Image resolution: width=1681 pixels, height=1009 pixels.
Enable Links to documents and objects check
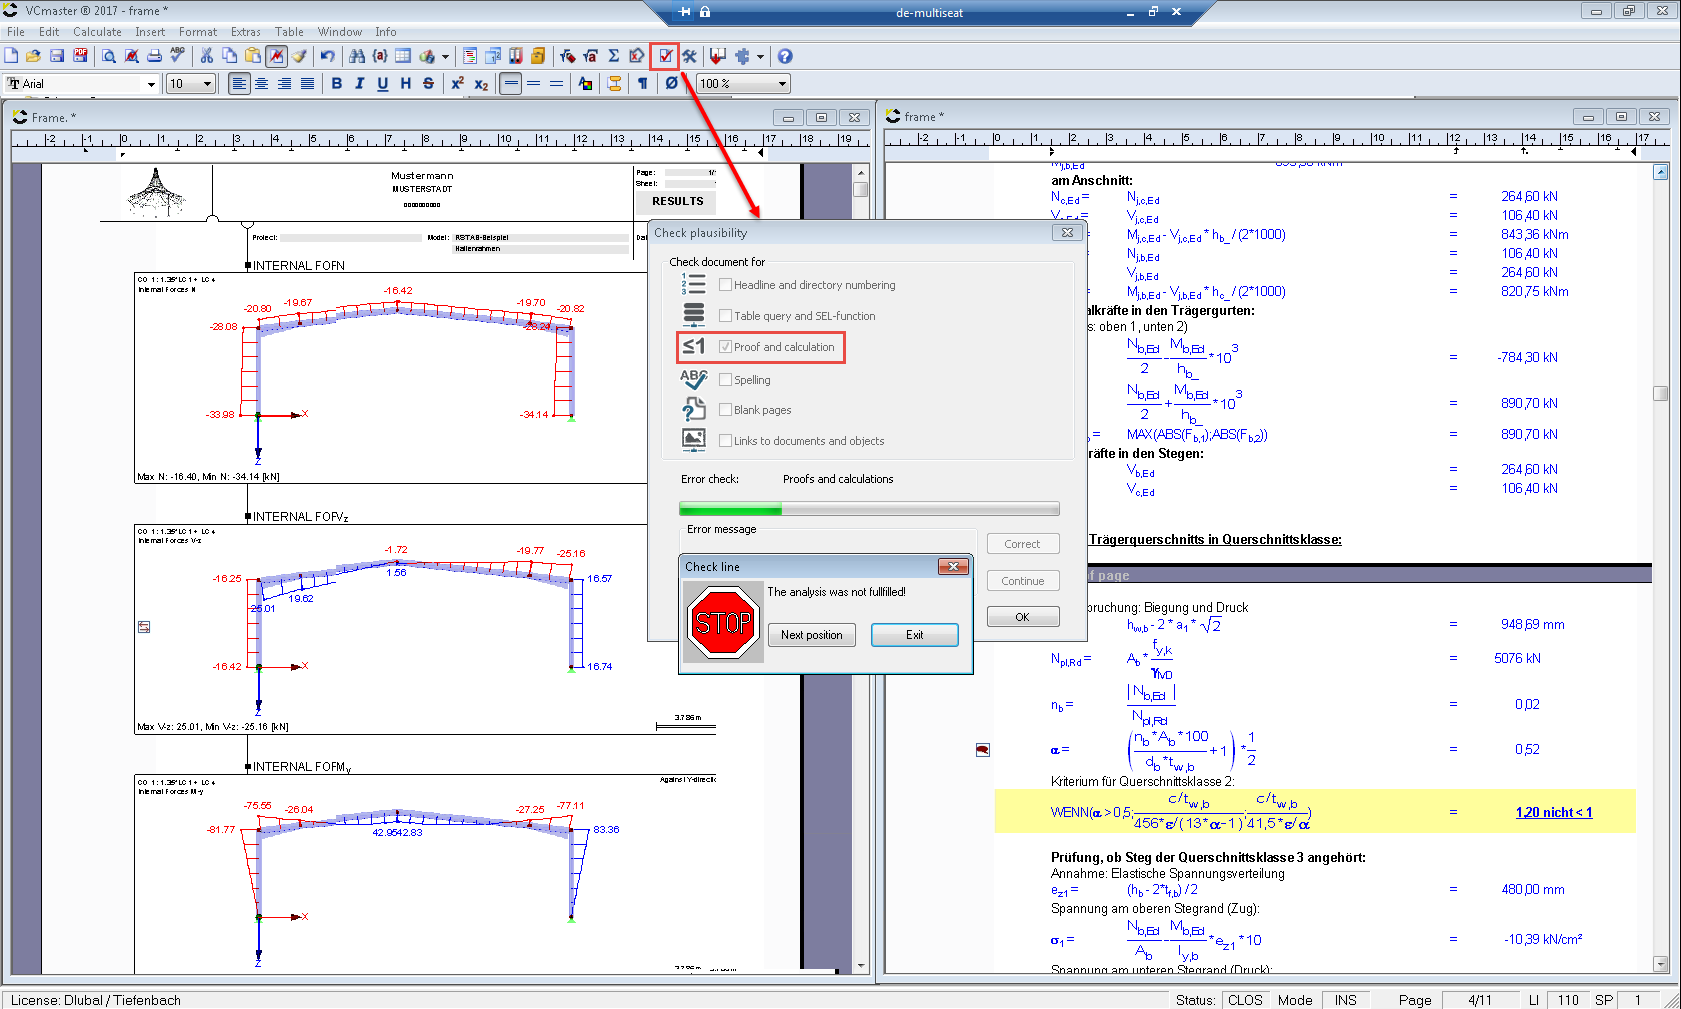[x=726, y=441]
